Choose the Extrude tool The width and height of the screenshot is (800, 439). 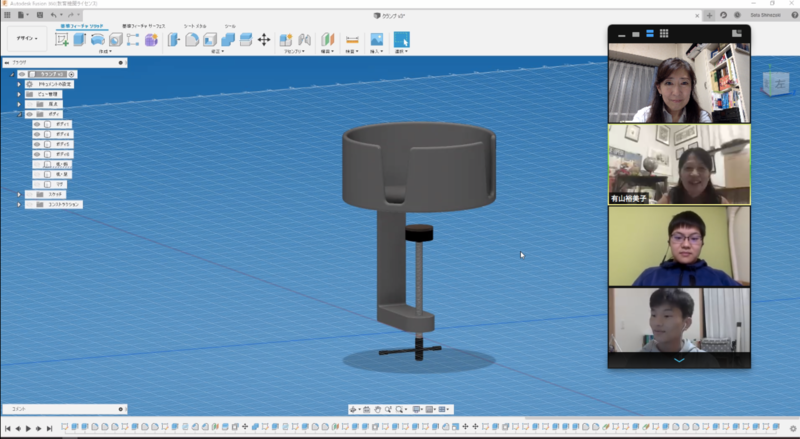click(x=80, y=39)
